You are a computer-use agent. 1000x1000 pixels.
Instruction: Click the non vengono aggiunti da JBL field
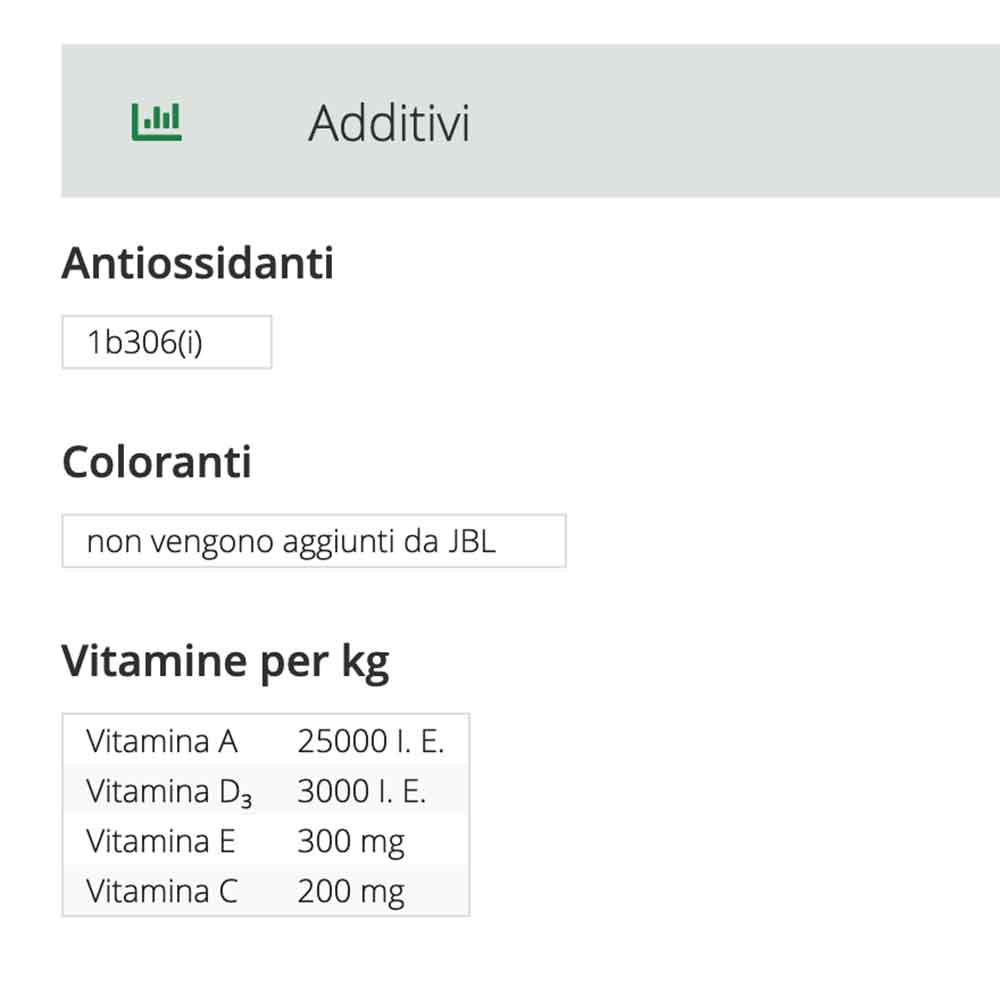pos(313,540)
